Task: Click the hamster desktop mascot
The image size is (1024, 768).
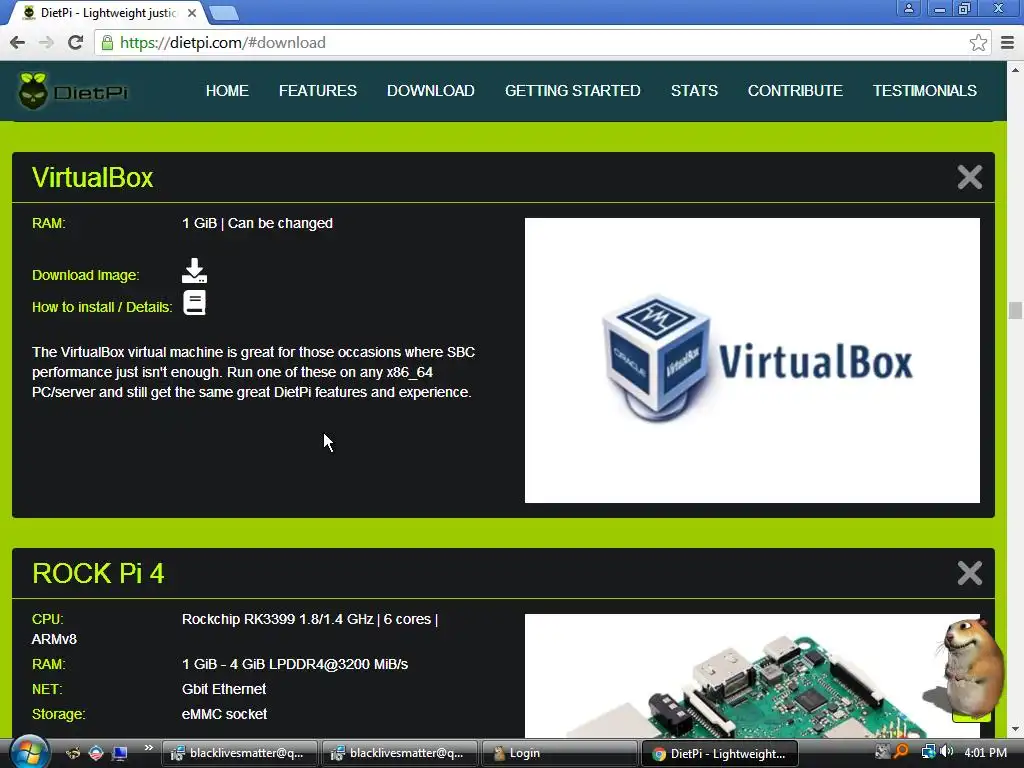Action: tap(971, 668)
